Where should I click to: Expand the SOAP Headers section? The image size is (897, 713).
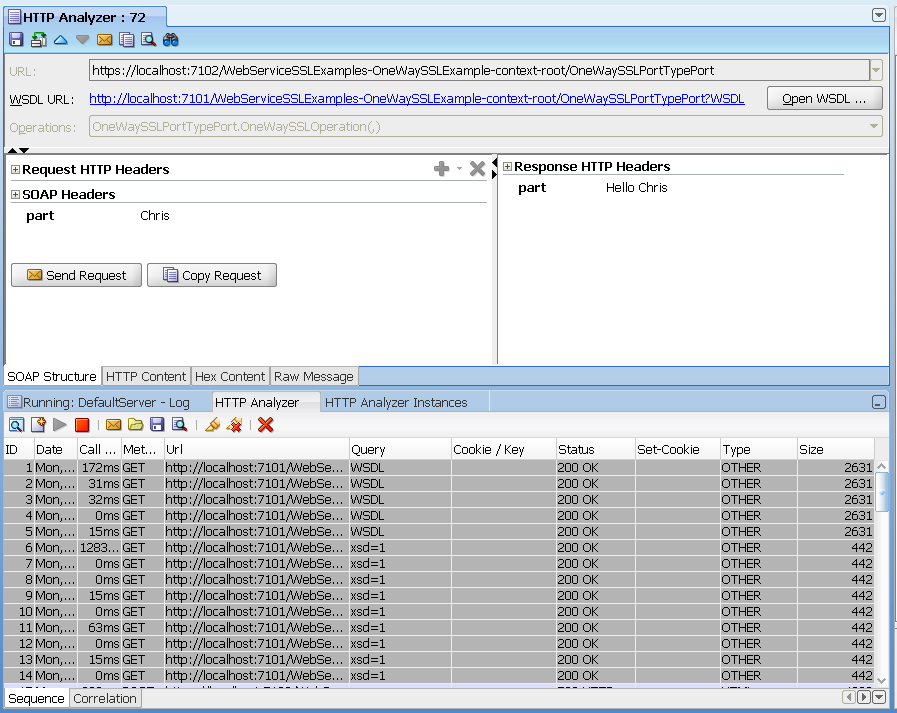pyautogui.click(x=15, y=195)
